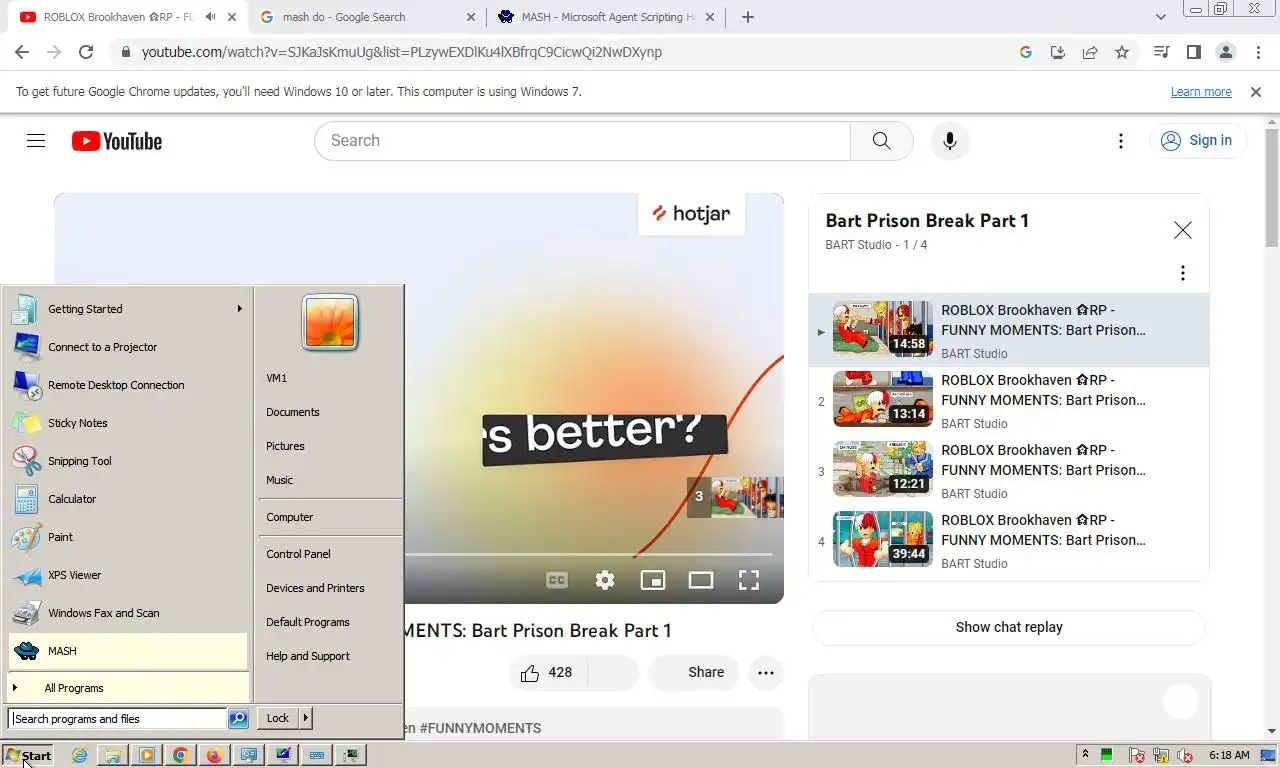The image size is (1280, 768).
Task: Click Show chat replay
Action: [1009, 627]
